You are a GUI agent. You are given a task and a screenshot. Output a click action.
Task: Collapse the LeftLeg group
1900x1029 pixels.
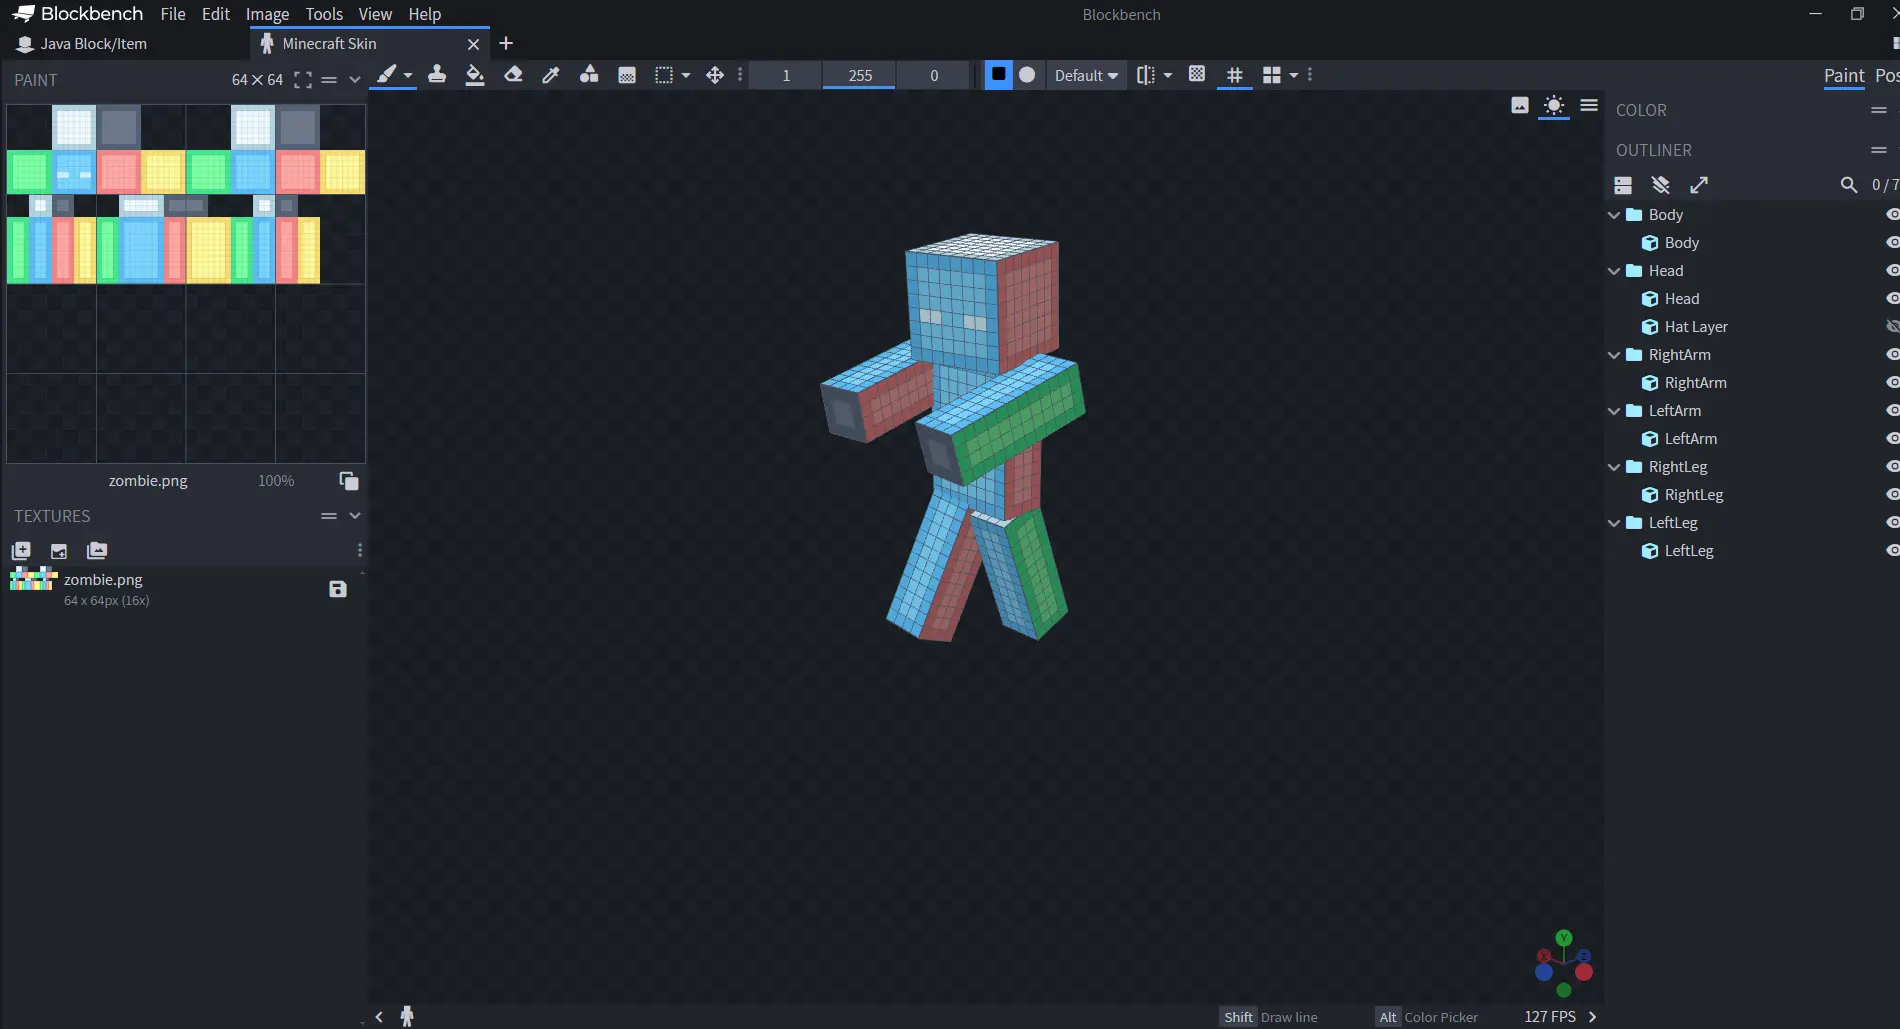[x=1614, y=523]
